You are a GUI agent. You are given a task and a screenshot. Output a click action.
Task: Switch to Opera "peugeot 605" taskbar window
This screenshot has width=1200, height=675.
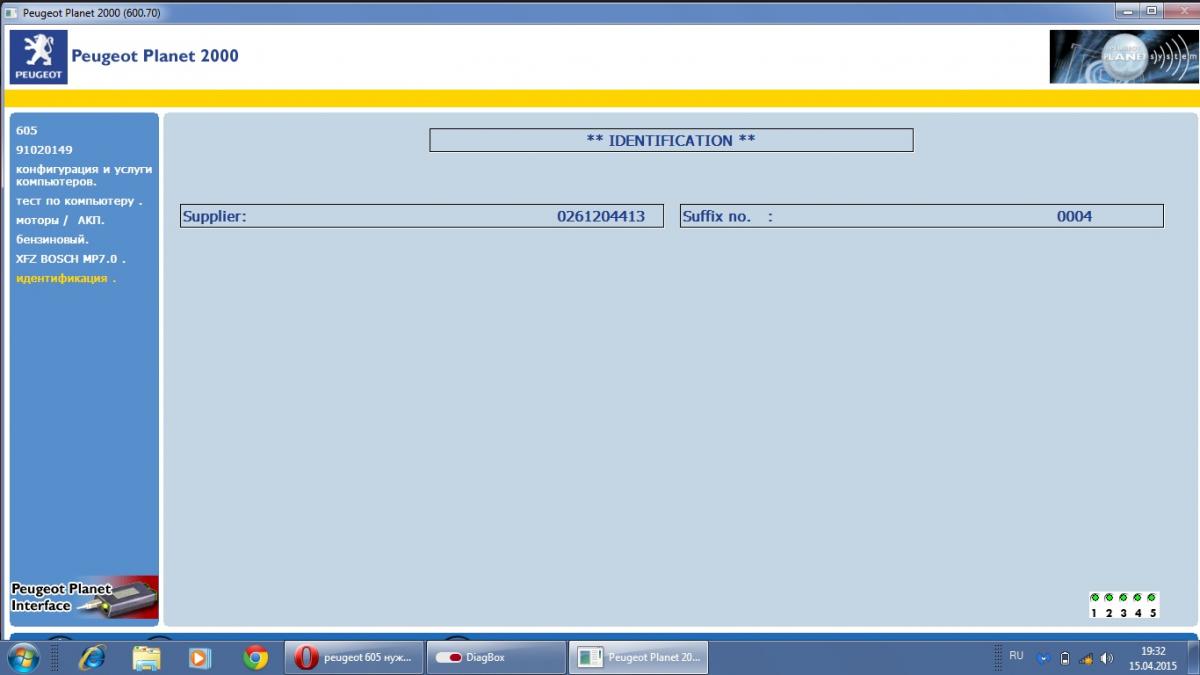tap(354, 657)
